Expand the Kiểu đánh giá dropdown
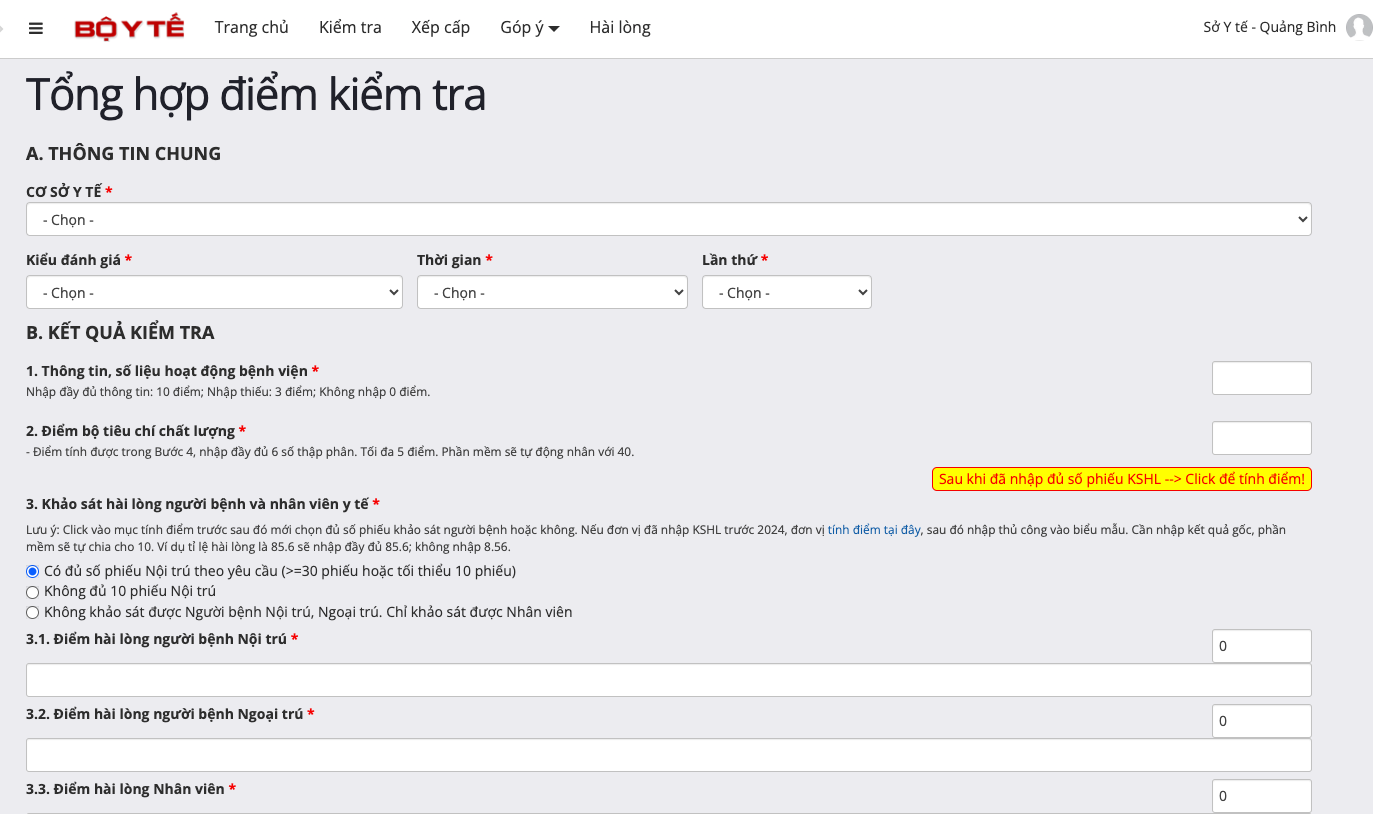Screen dimensions: 1373x814 [214, 293]
